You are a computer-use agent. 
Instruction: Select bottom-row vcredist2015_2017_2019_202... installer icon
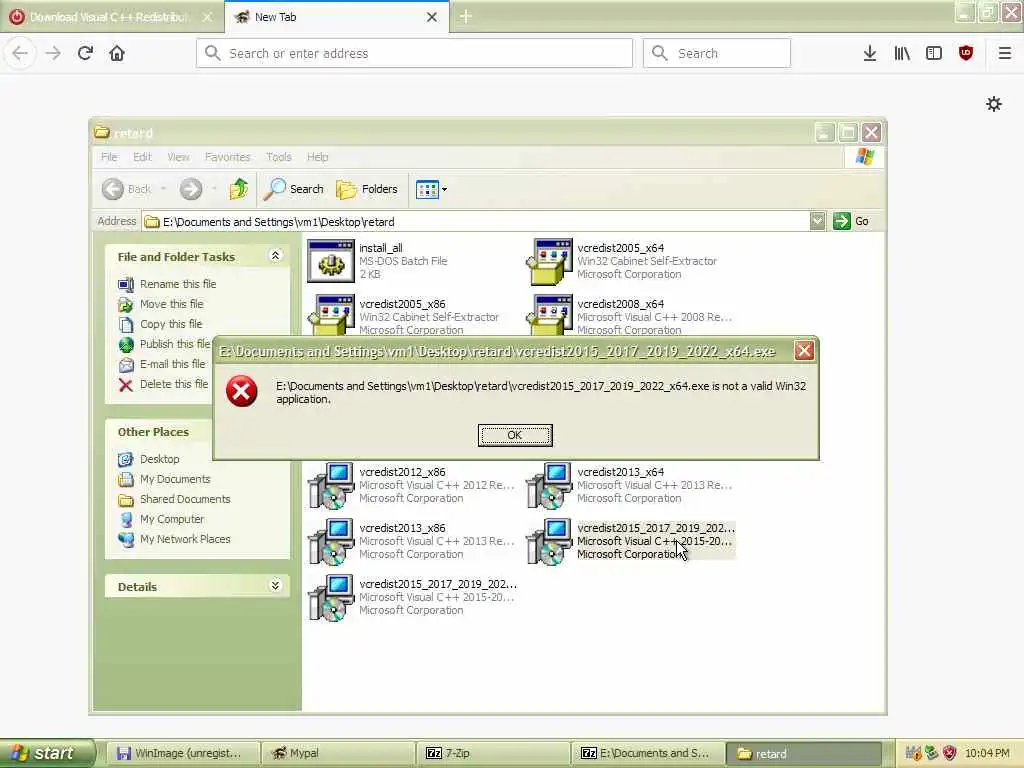tap(331, 598)
